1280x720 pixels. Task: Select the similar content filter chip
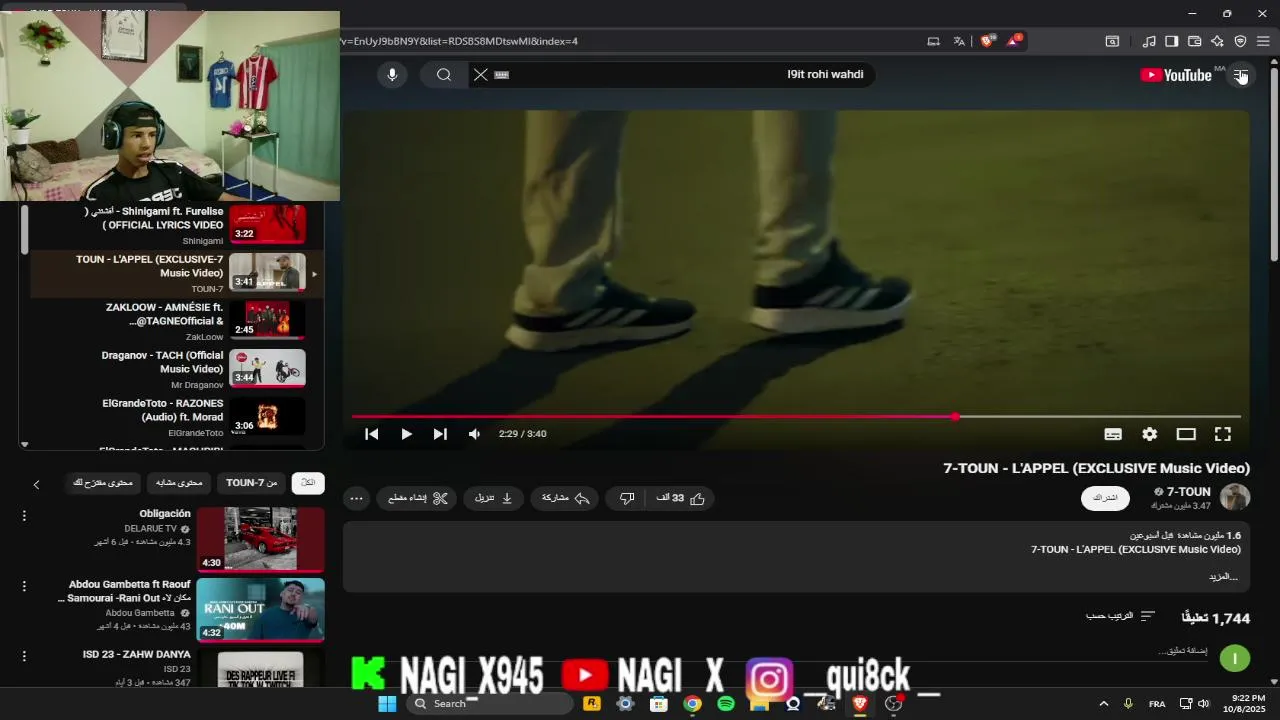point(179,483)
